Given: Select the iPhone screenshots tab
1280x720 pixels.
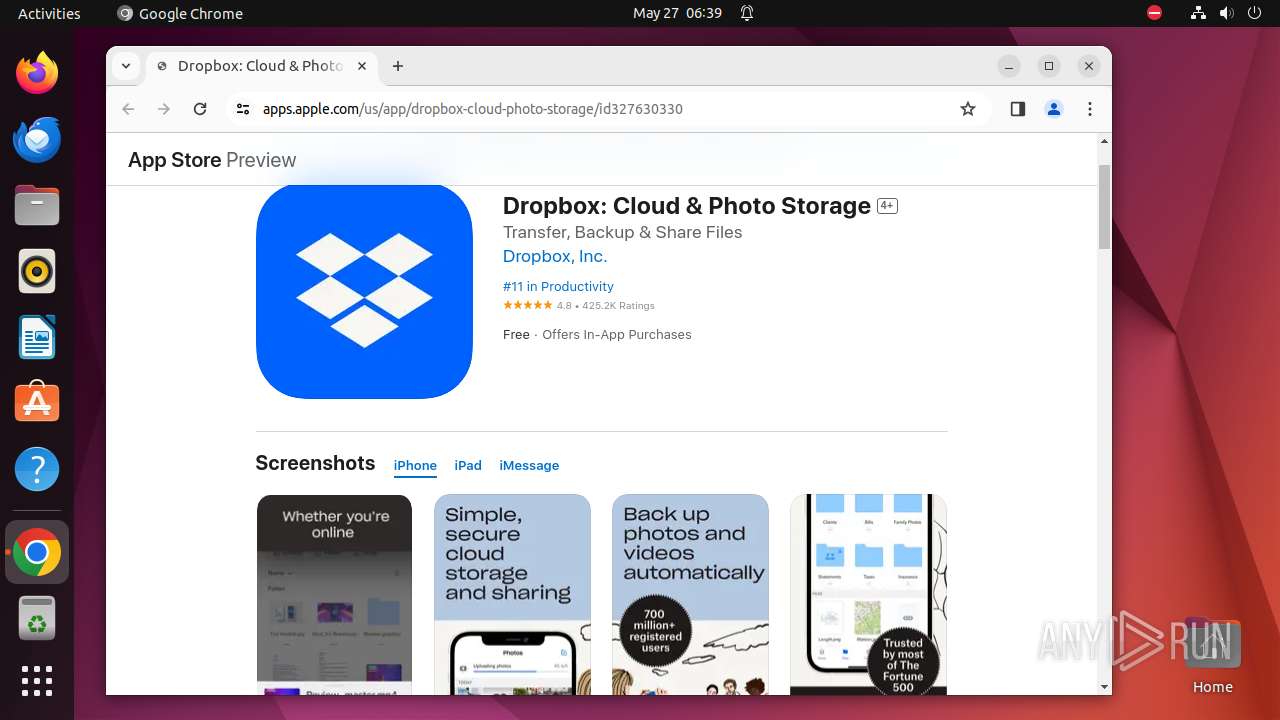Looking at the screenshot, I should pos(415,465).
